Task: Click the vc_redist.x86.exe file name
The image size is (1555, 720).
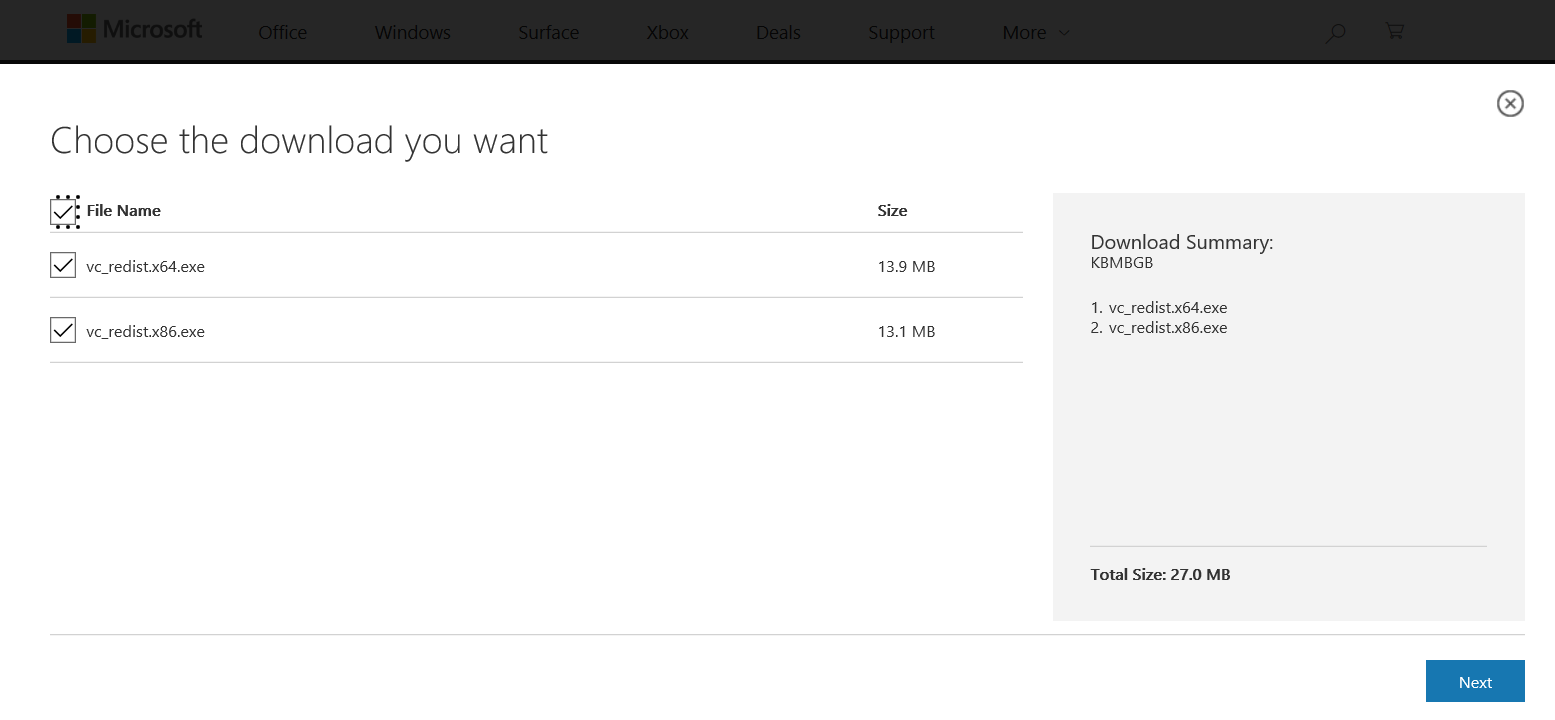Action: point(146,332)
